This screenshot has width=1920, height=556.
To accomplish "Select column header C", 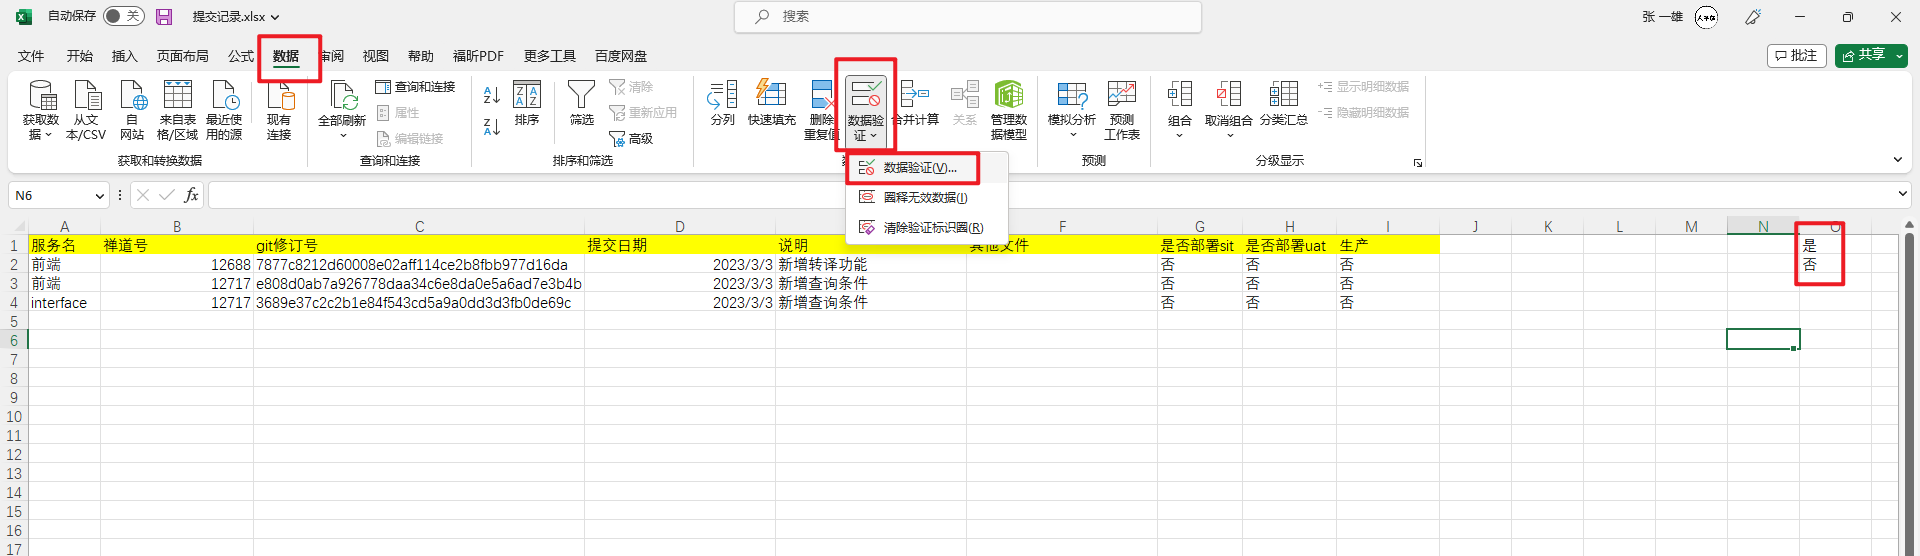I will pyautogui.click(x=419, y=227).
